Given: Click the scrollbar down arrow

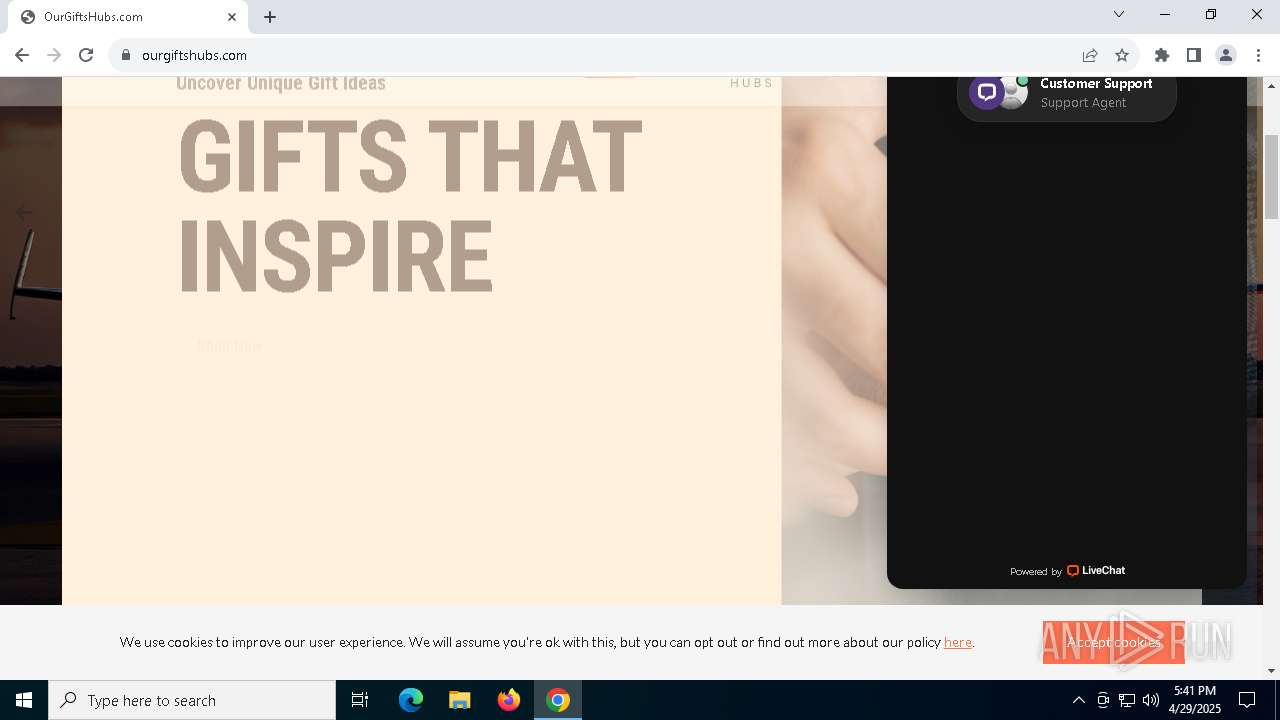Looking at the screenshot, I should (x=1271, y=671).
